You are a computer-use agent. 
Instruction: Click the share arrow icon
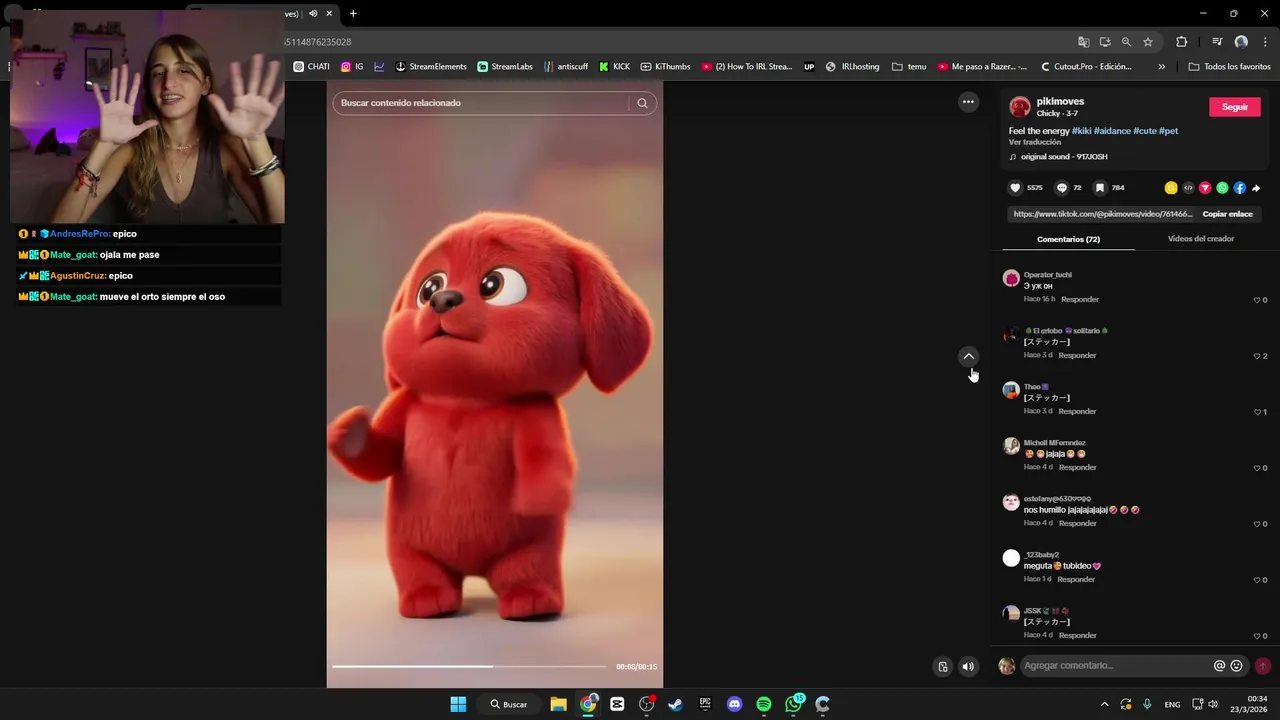[1256, 188]
